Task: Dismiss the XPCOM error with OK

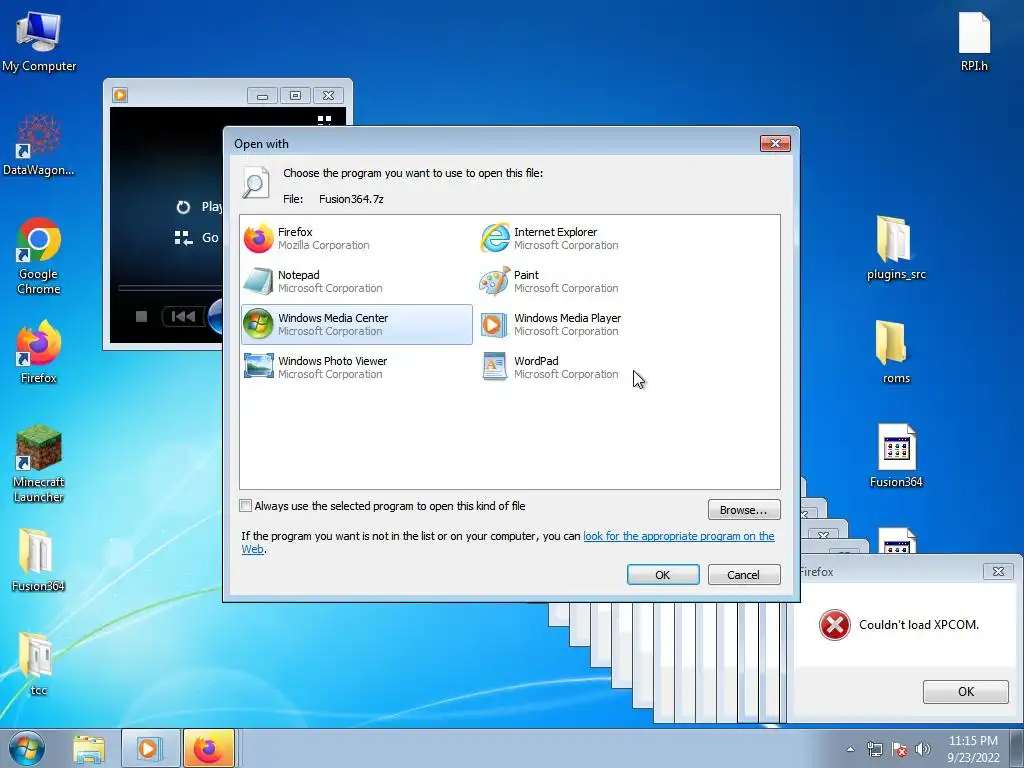Action: pyautogui.click(x=965, y=692)
